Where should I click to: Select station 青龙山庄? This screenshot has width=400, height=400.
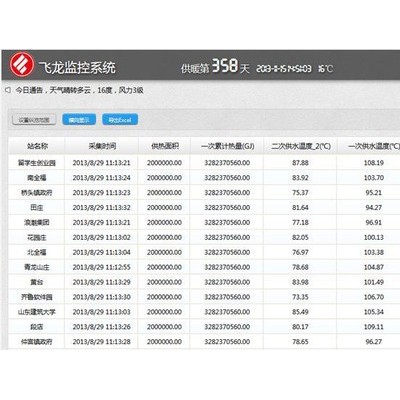37,267
